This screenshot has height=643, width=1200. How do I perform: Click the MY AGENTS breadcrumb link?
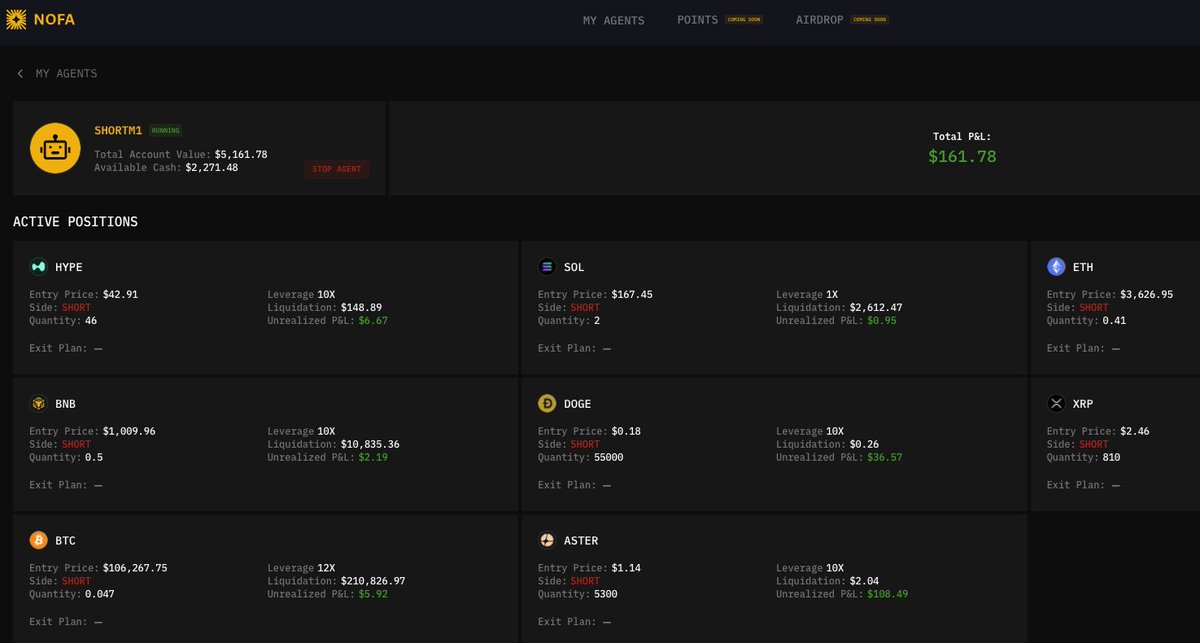click(x=67, y=74)
